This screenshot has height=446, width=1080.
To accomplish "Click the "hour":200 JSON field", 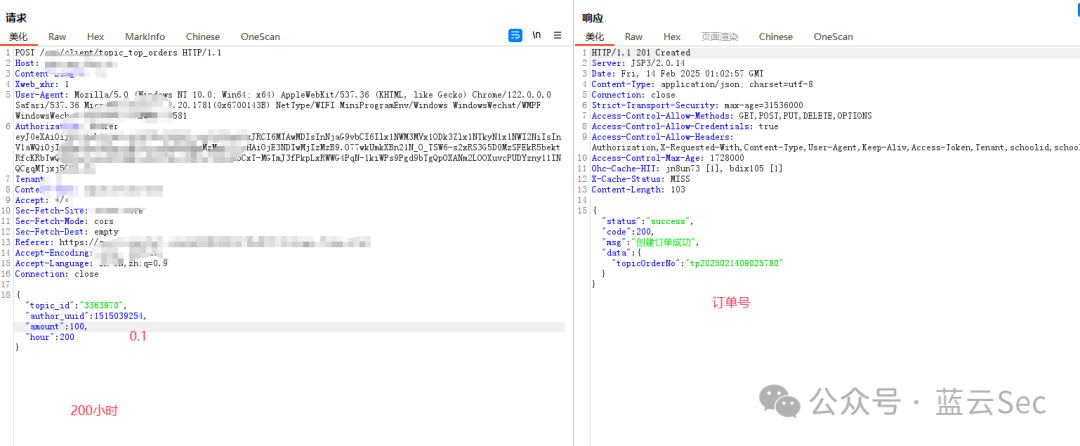I will point(50,337).
